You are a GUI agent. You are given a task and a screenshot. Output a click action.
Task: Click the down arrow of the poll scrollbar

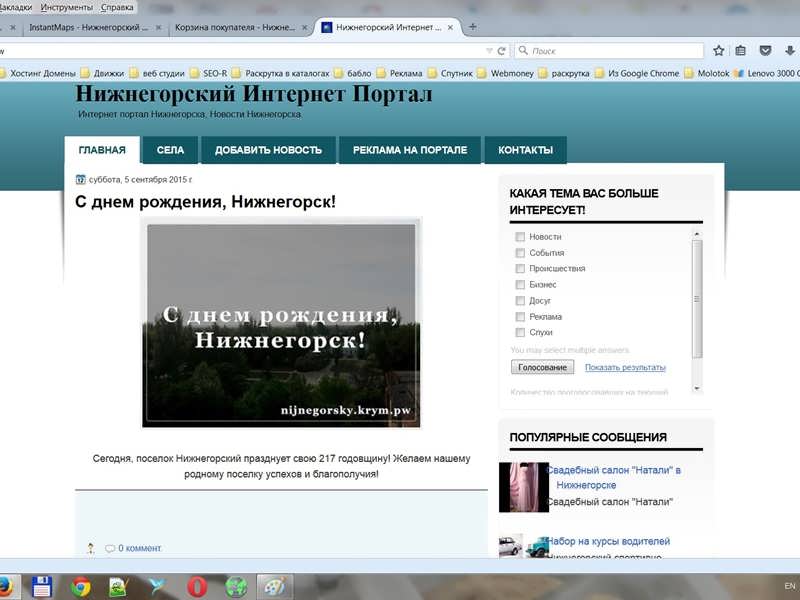tap(697, 388)
